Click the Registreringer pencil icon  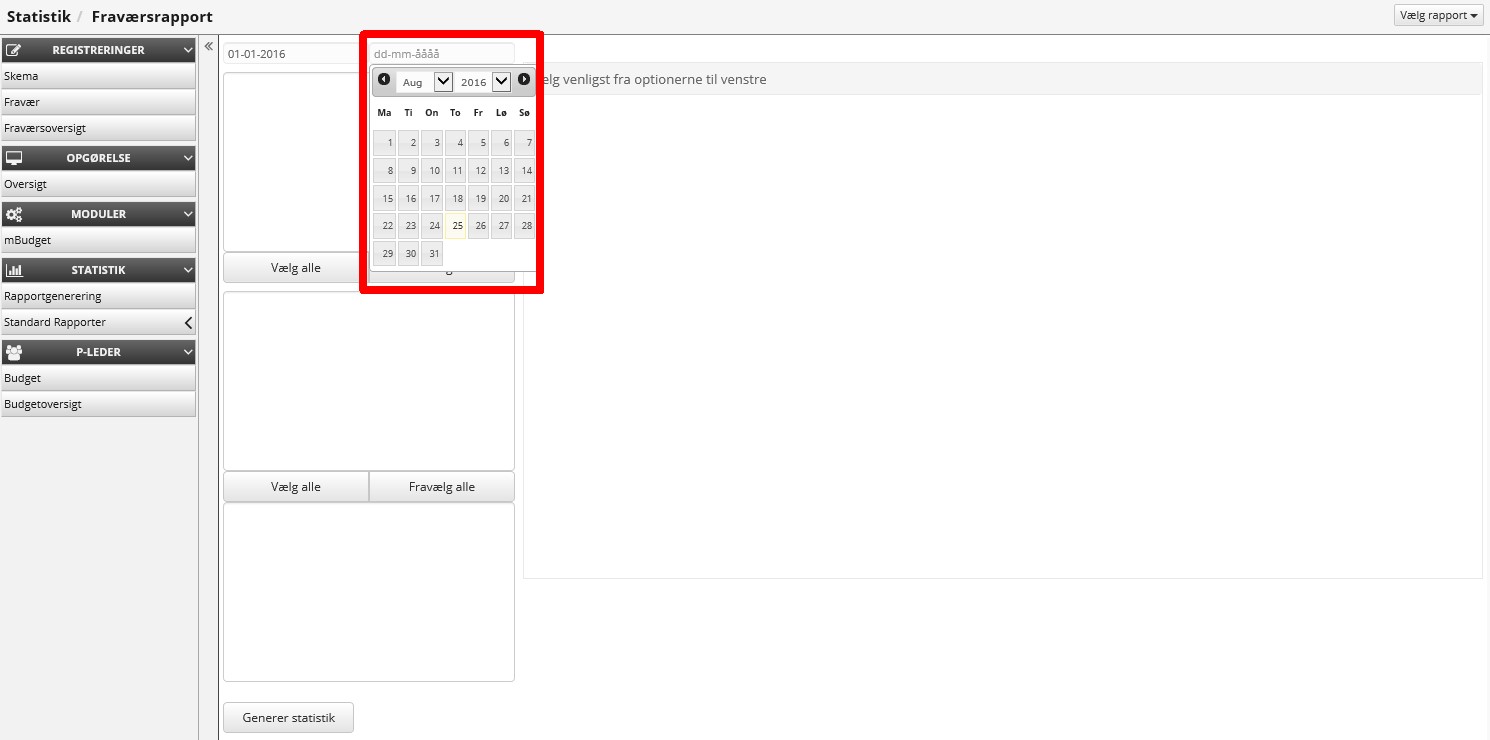pos(14,50)
